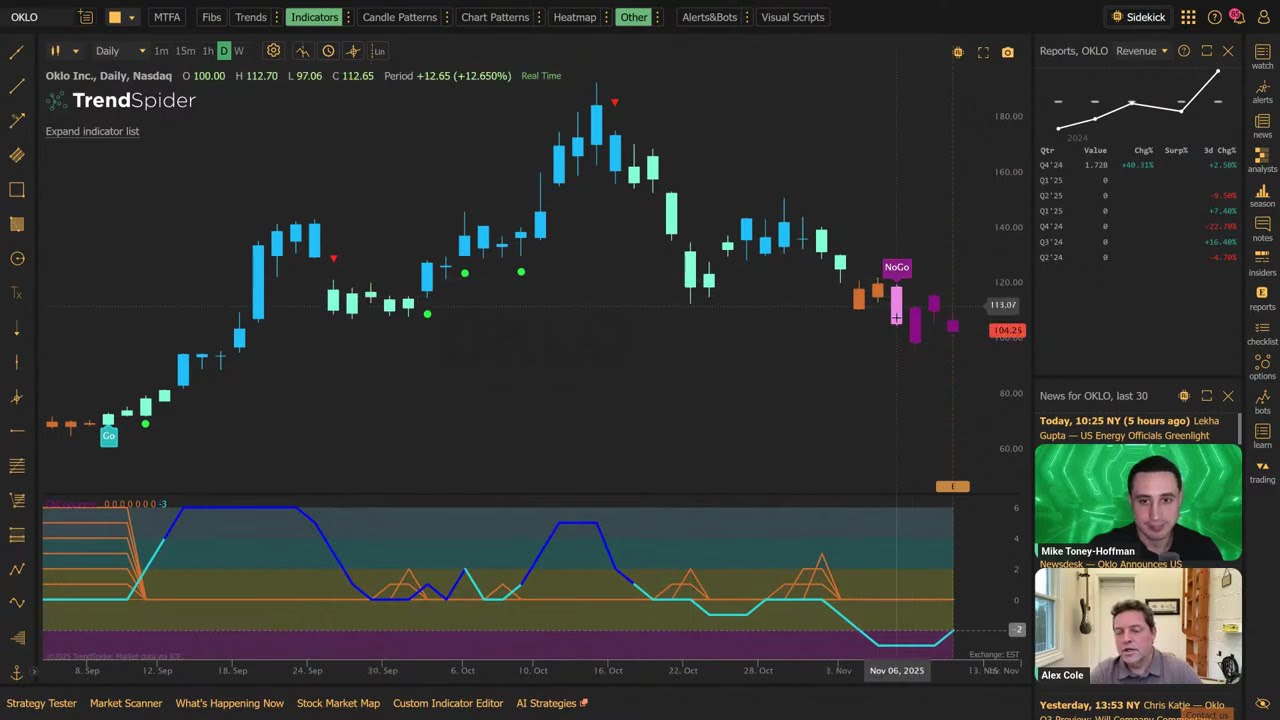This screenshot has height=720, width=1280.
Task: Toggle the Heatmap button
Action: 575,17
